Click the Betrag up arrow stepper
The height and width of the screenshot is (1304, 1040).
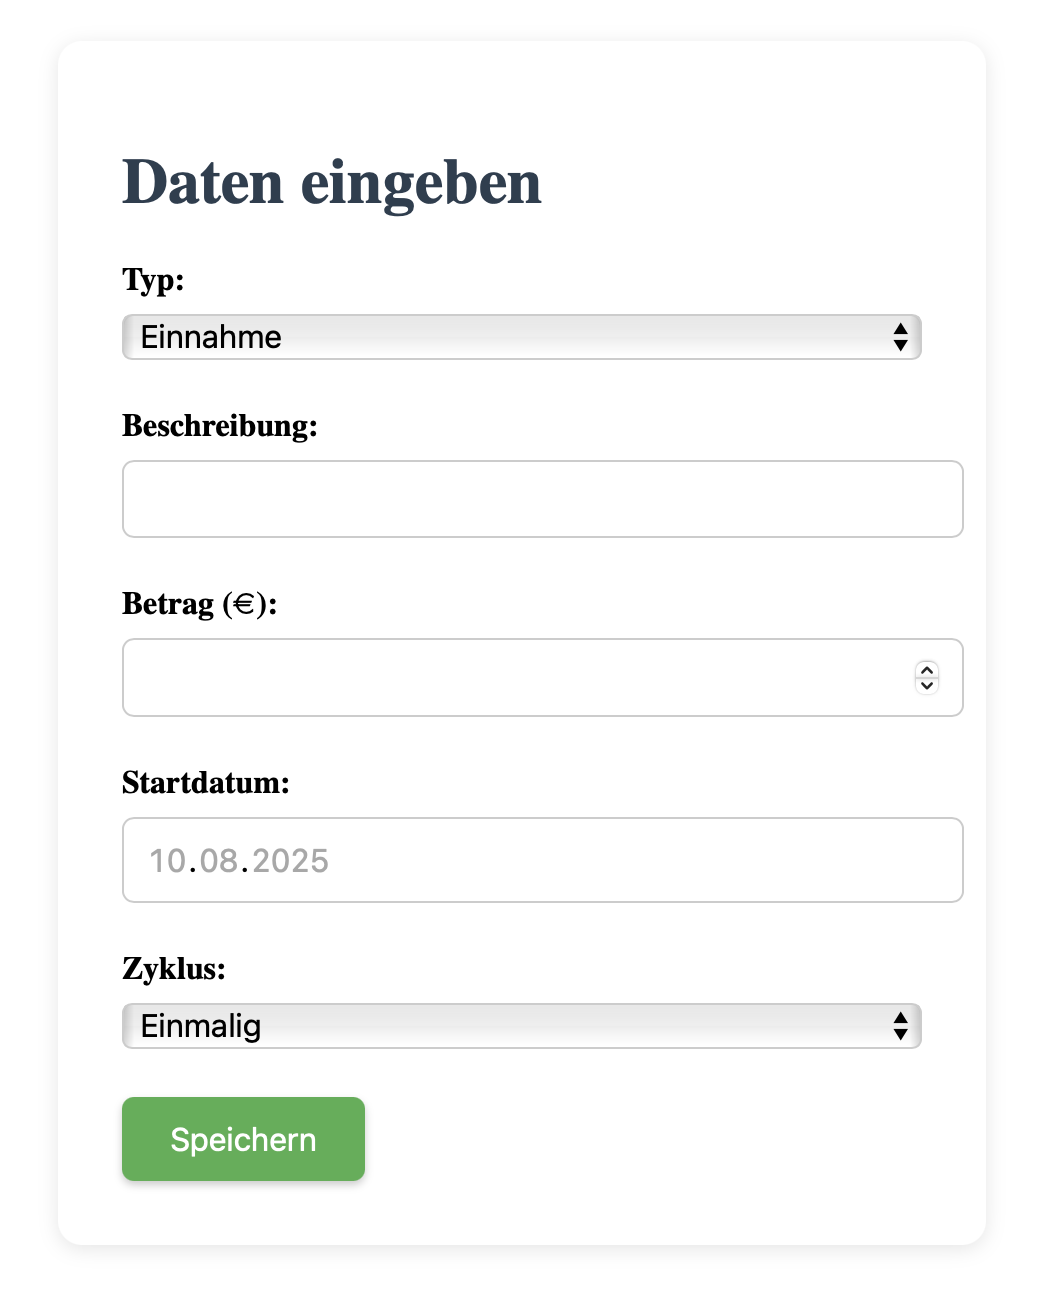(x=926, y=670)
